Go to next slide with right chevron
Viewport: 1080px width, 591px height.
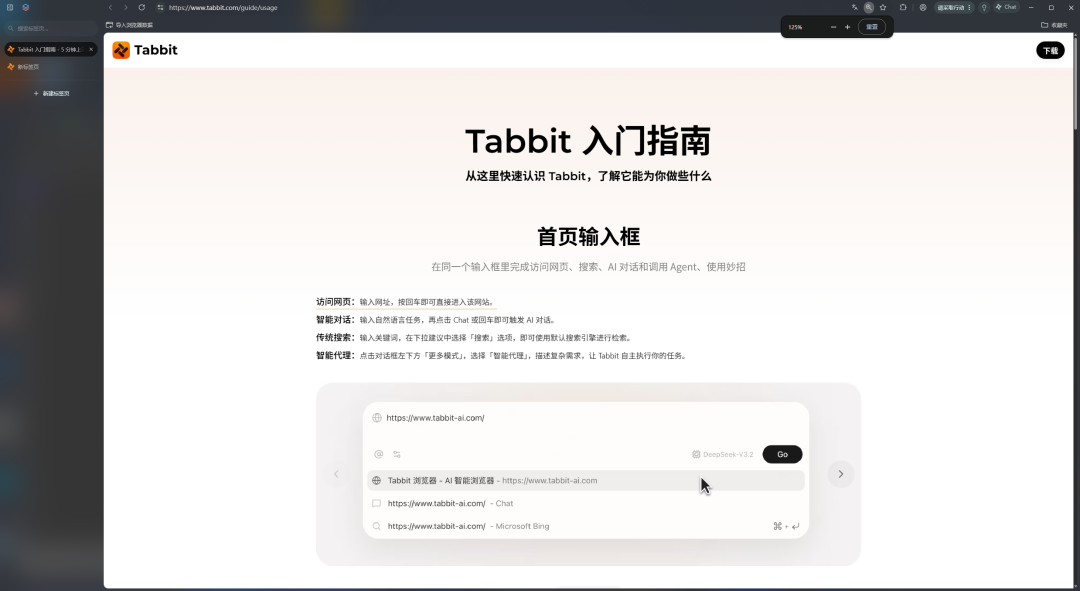[x=840, y=474]
